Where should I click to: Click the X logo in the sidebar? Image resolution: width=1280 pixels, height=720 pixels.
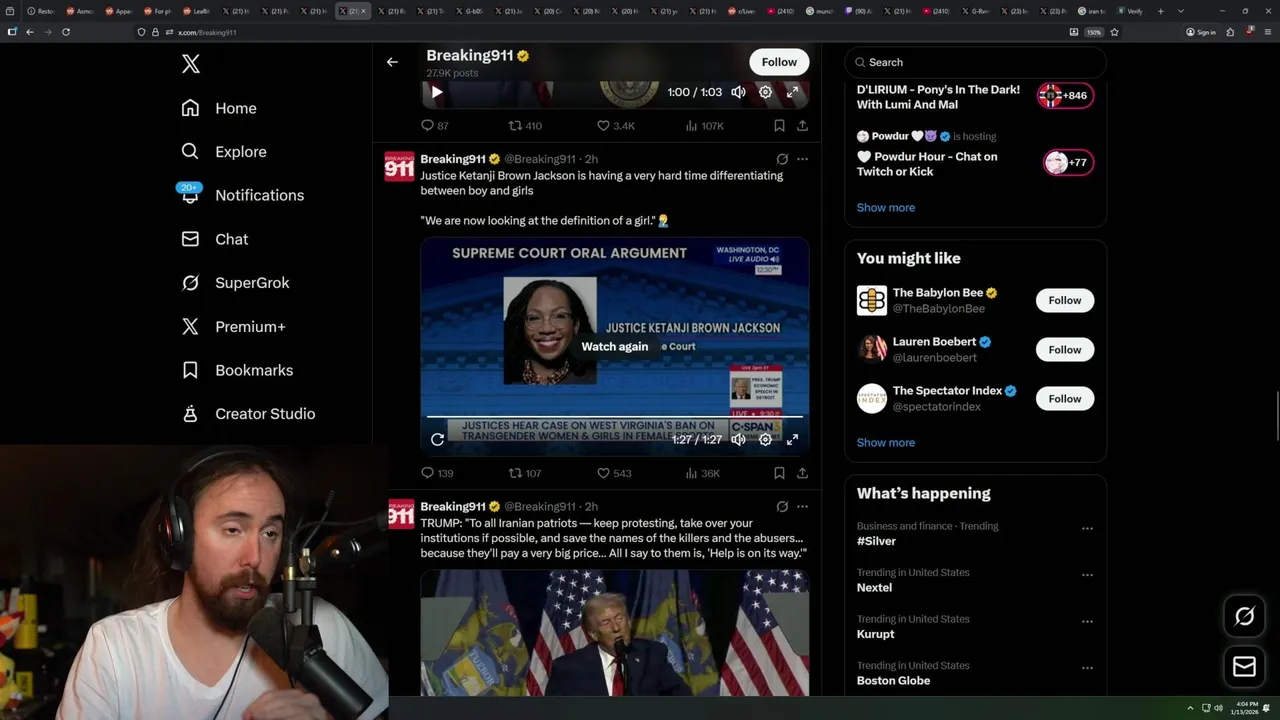pyautogui.click(x=191, y=64)
